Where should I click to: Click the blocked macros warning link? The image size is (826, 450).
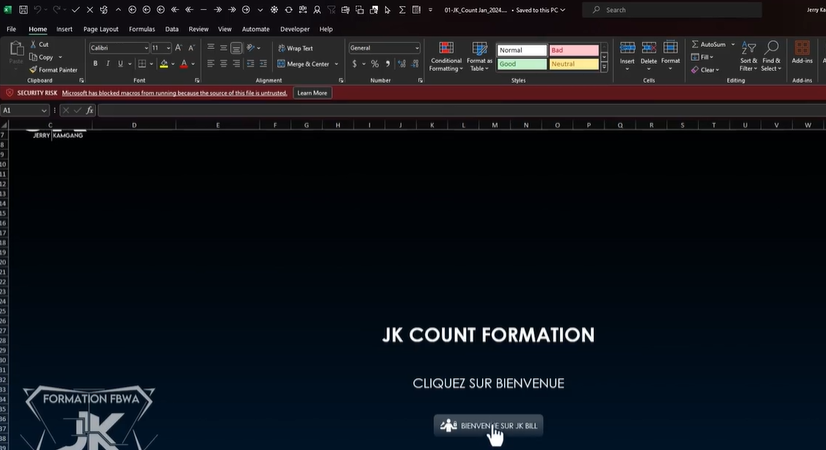coord(174,93)
